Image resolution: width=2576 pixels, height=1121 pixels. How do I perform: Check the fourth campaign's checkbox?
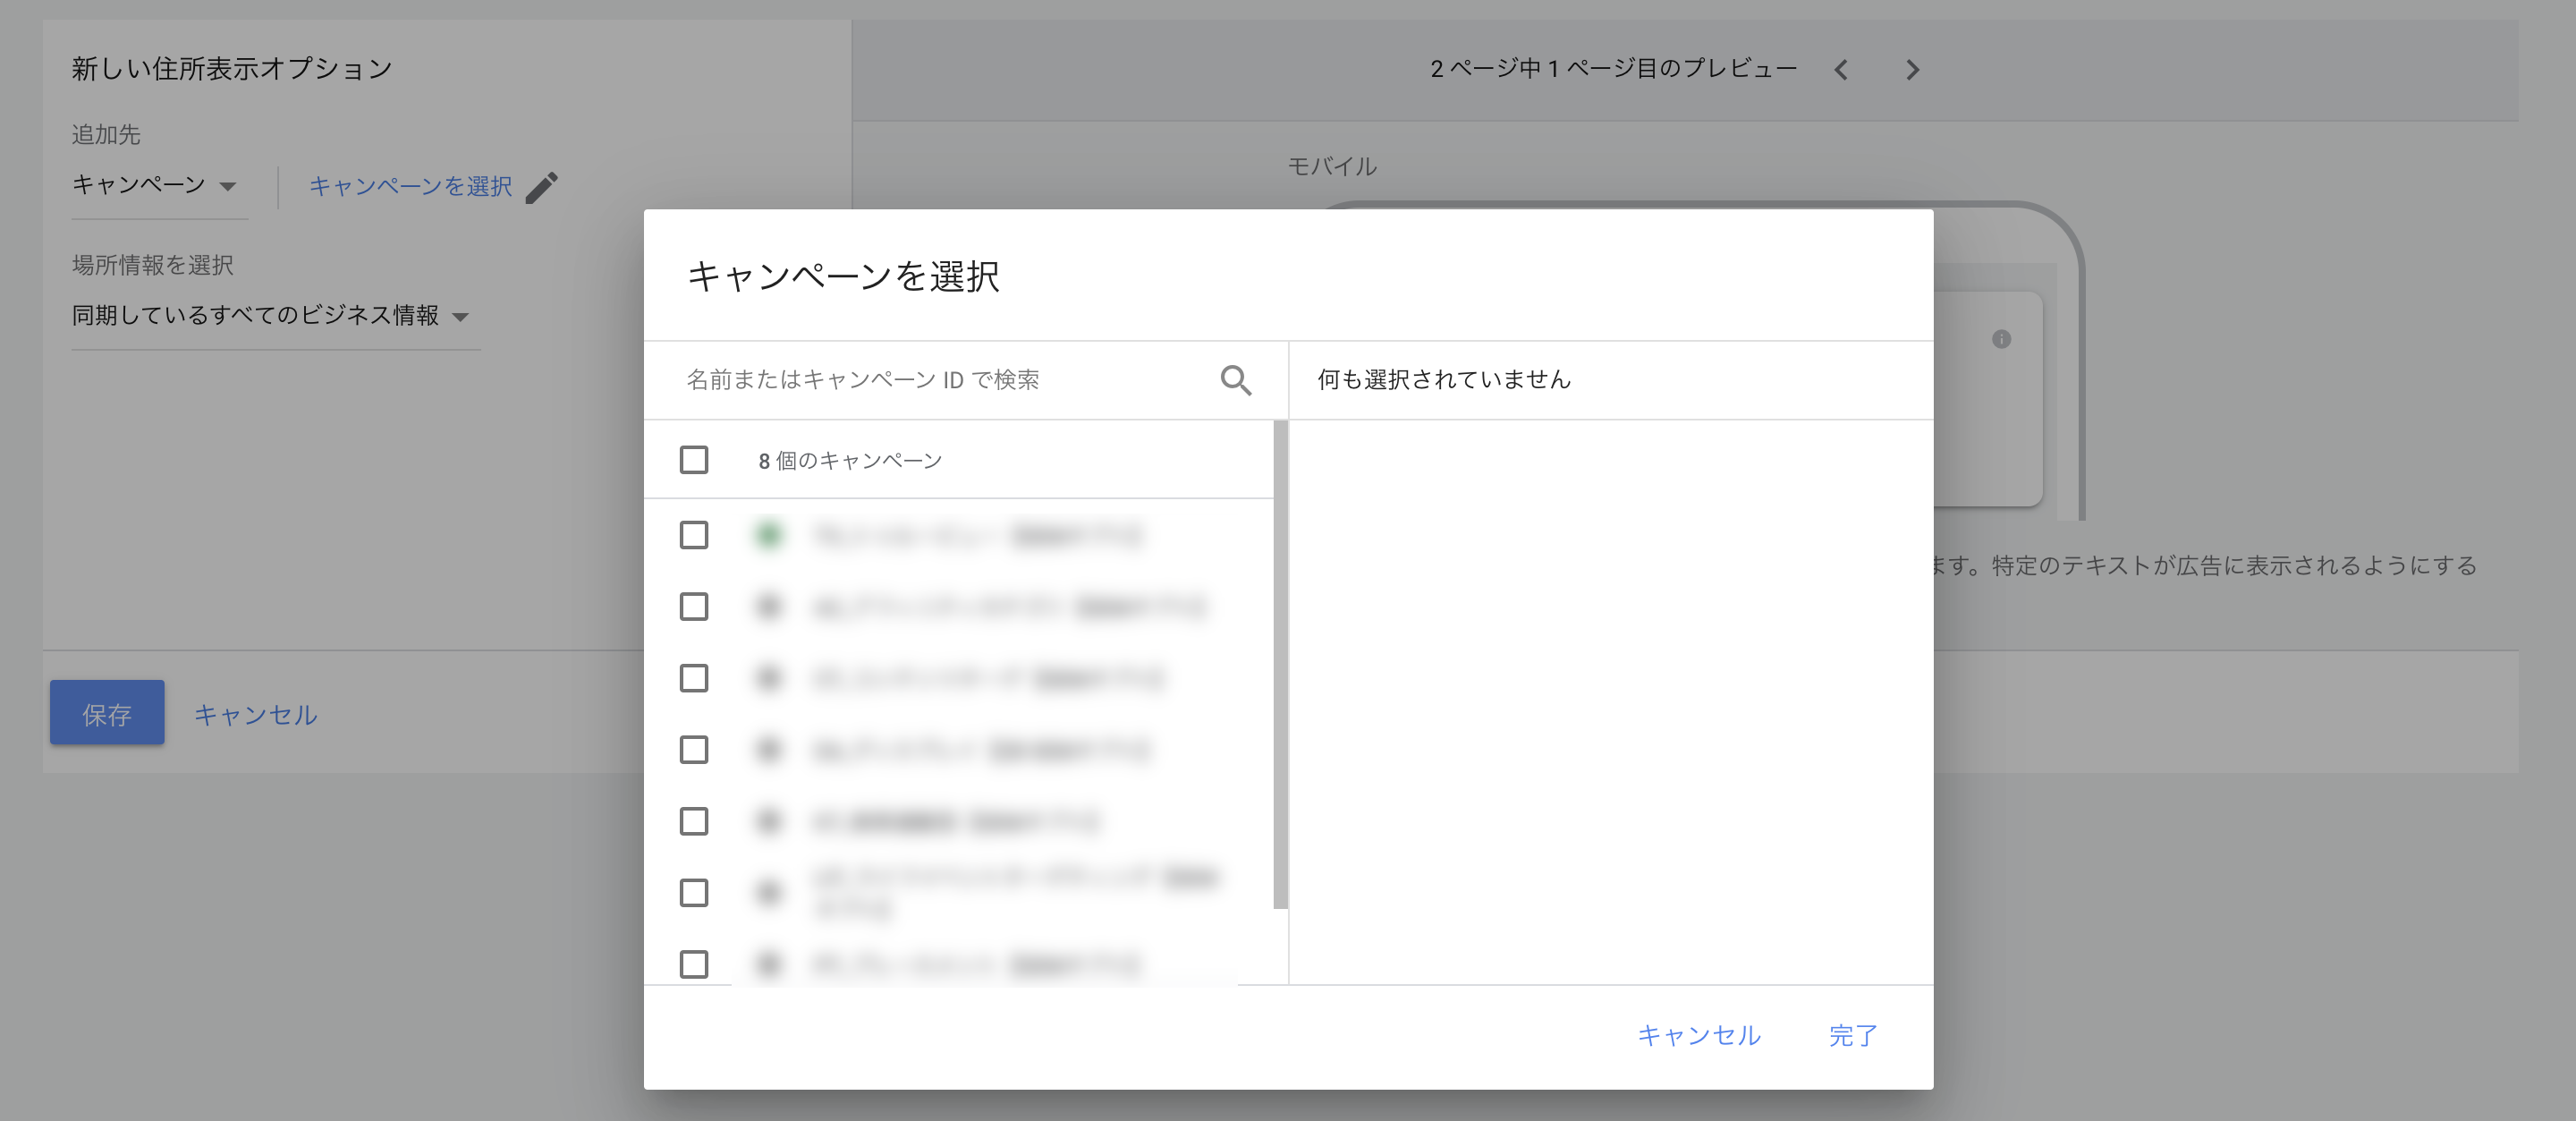click(x=694, y=750)
